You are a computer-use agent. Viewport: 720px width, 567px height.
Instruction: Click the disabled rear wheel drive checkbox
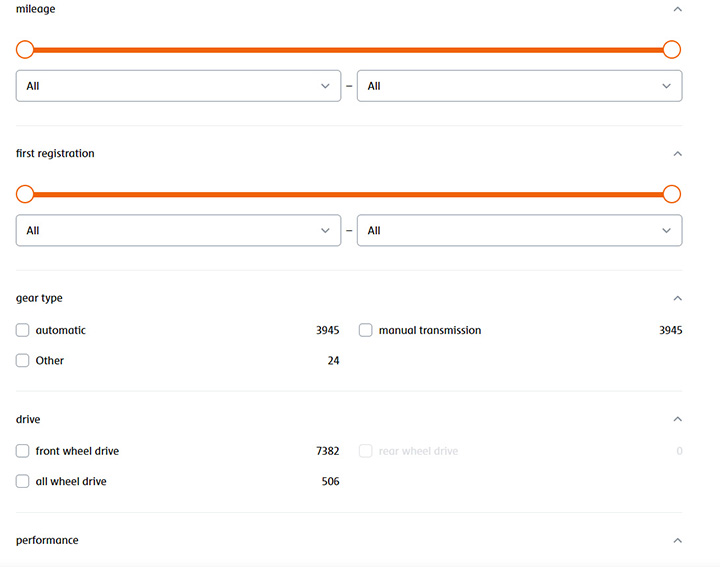coord(366,451)
